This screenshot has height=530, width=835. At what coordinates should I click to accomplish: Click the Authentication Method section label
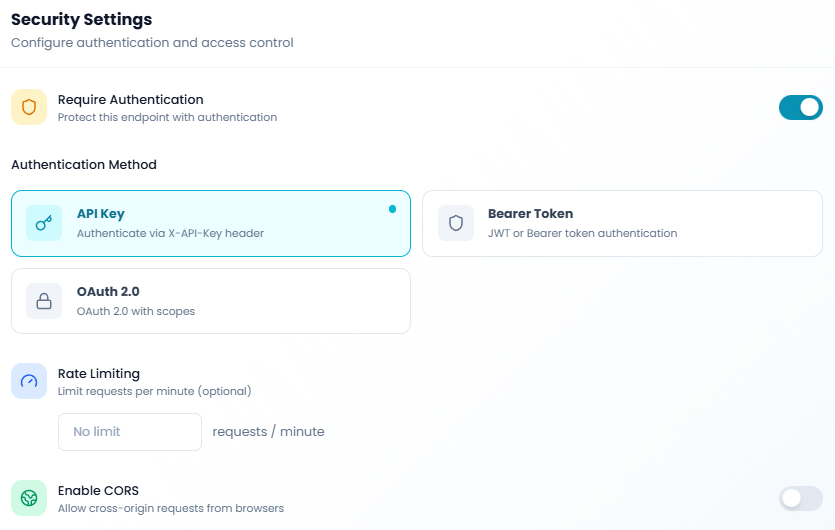[x=84, y=164]
